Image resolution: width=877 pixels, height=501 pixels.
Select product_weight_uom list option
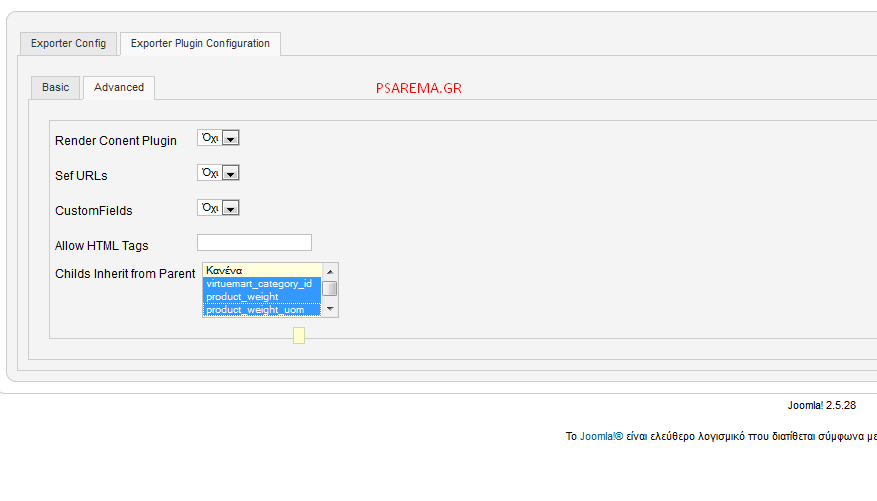pos(262,310)
